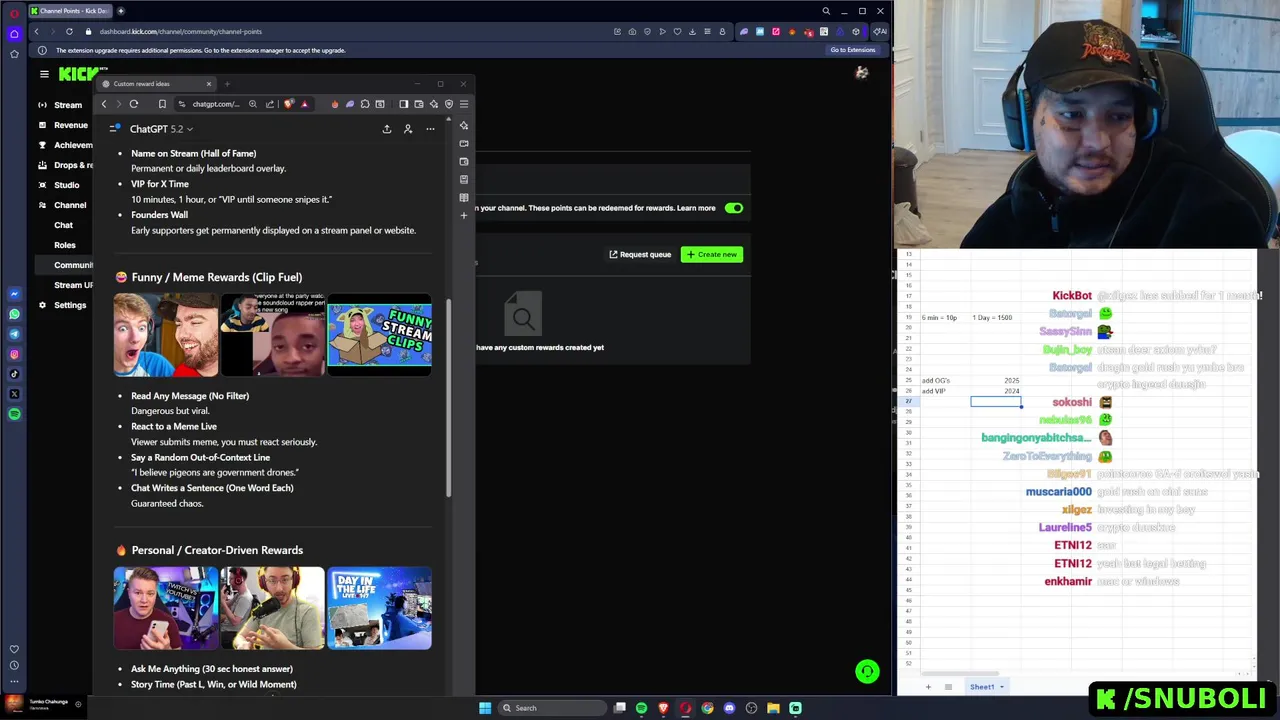Expand the Sheet1 tab dropdown arrow
Viewport: 1280px width, 720px height.
(x=1001, y=687)
